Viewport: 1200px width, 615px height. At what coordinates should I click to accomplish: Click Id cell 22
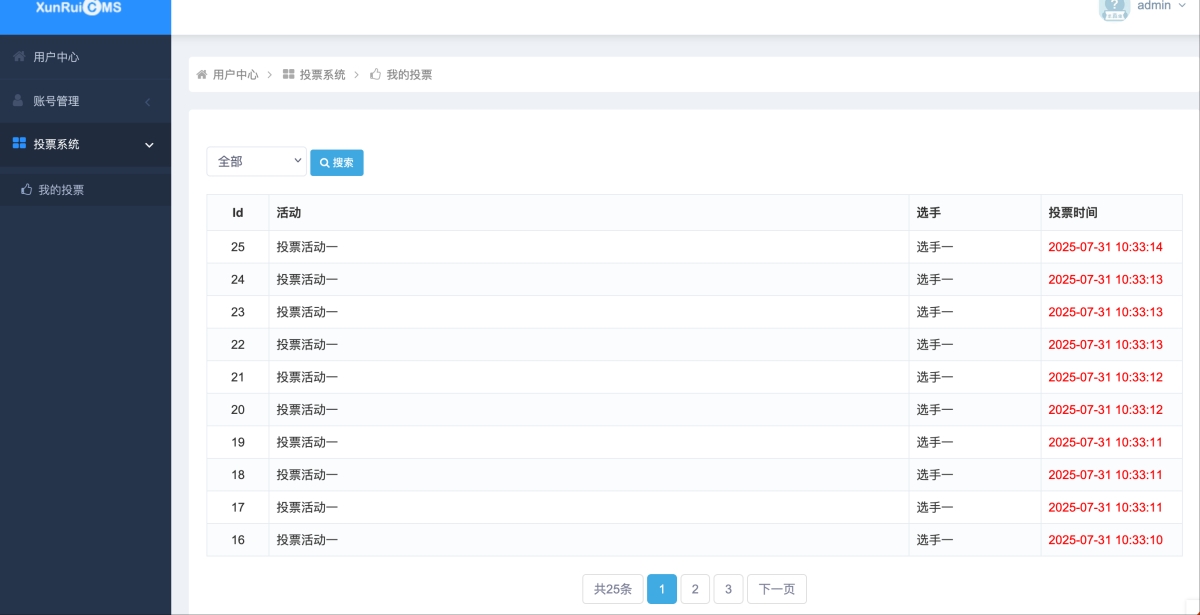238,344
